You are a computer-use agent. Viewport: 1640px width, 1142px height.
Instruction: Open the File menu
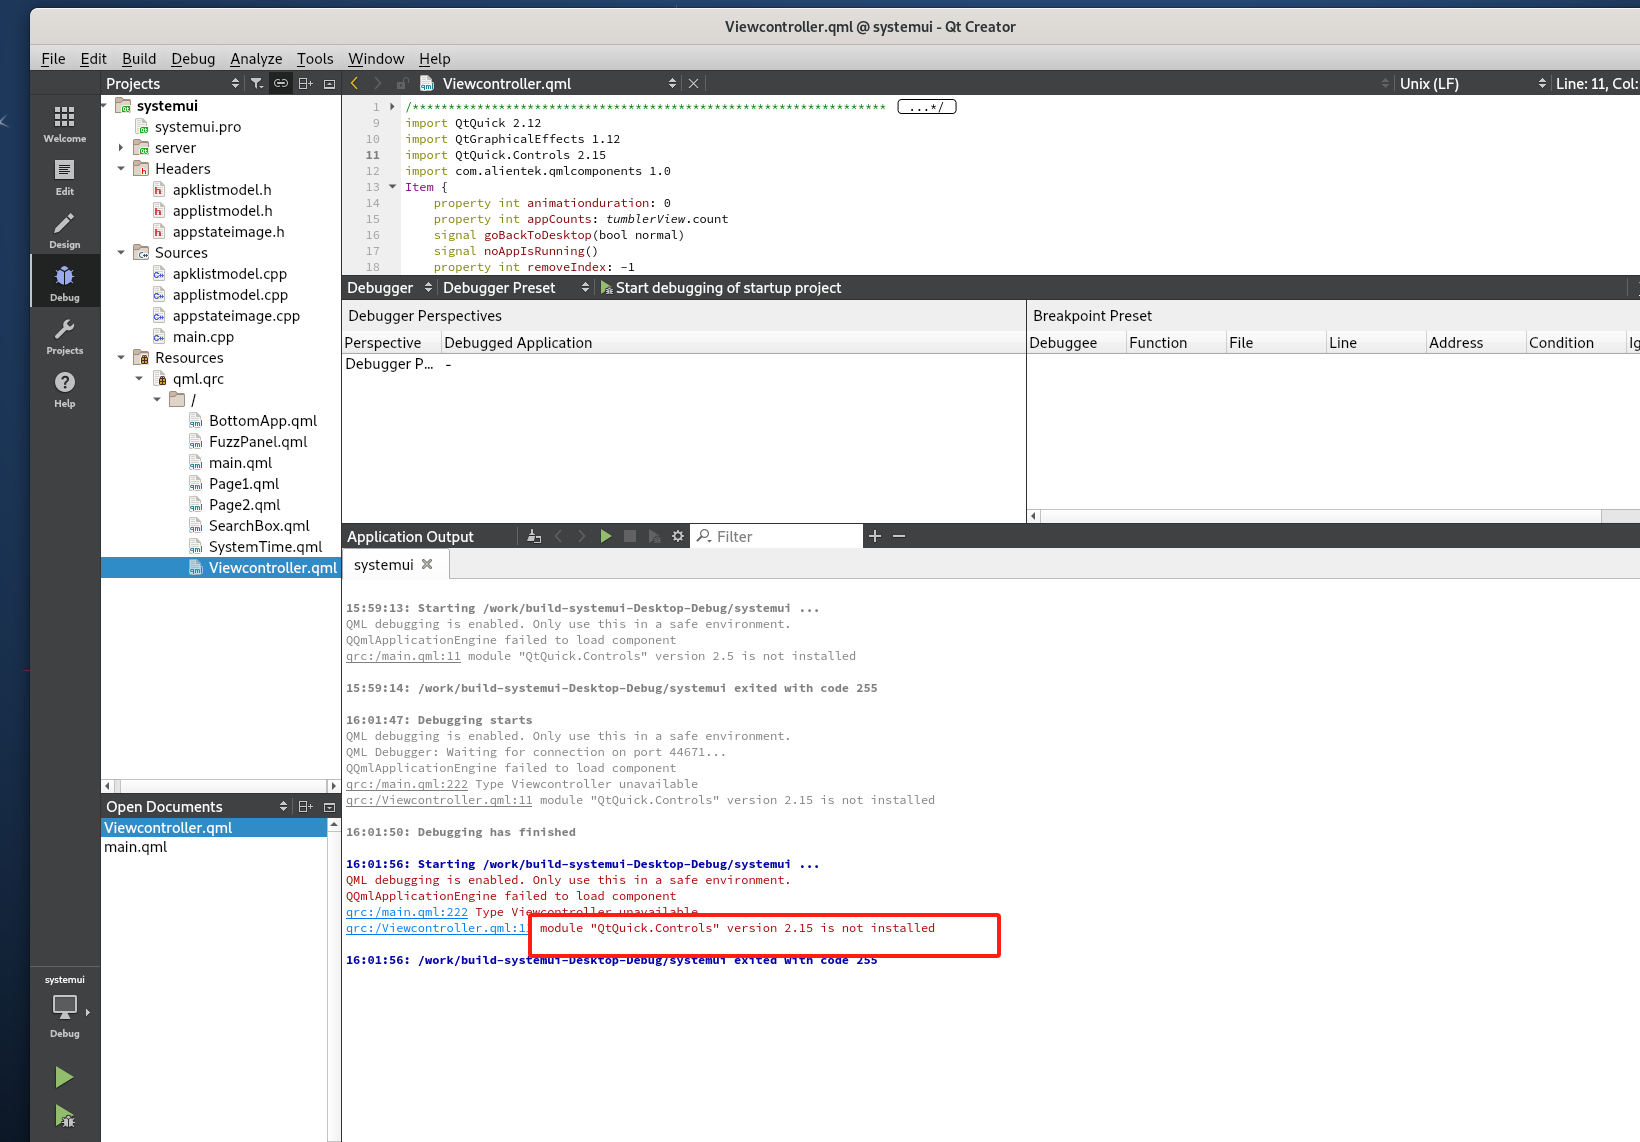[x=53, y=58]
